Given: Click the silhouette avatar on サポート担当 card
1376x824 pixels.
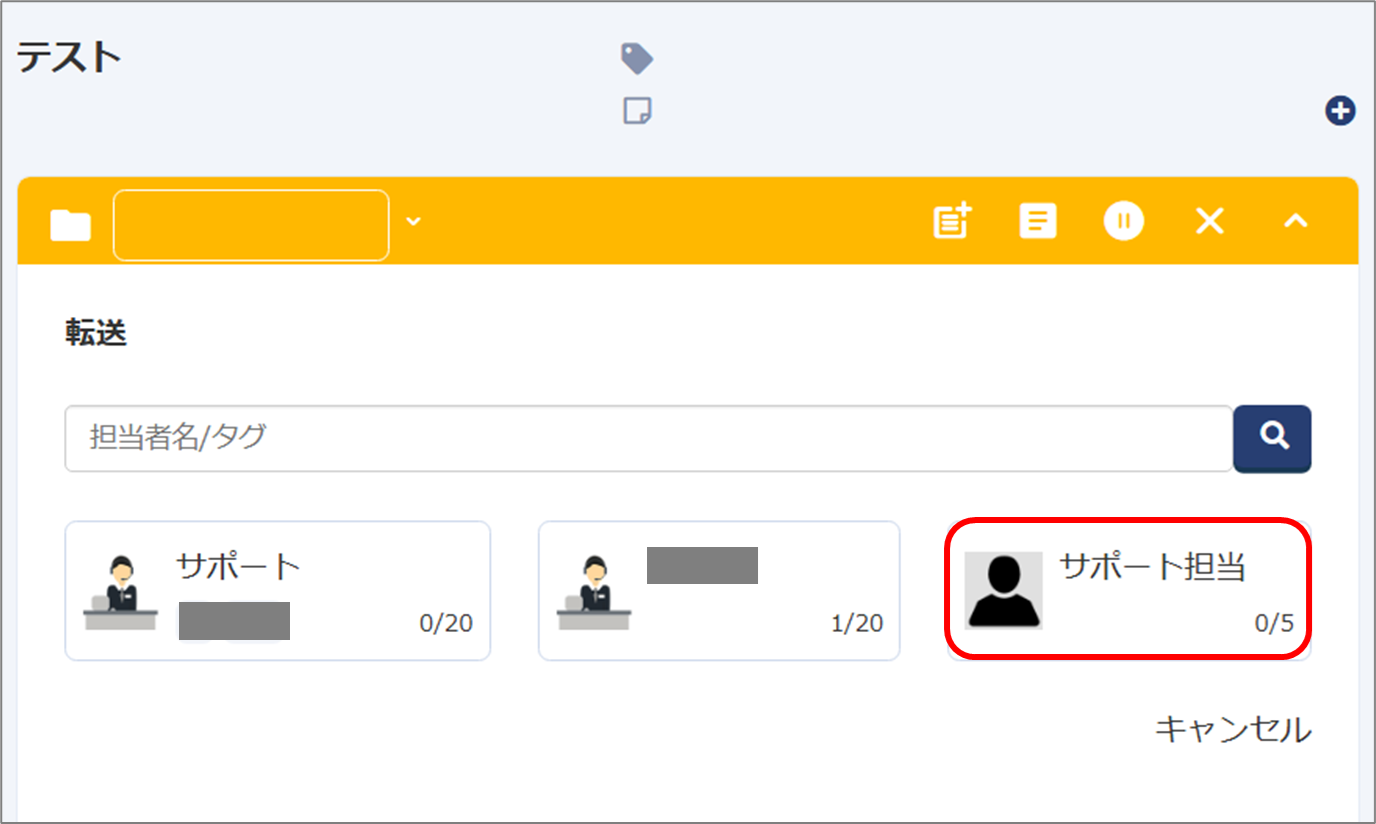Looking at the screenshot, I should click(x=1003, y=590).
